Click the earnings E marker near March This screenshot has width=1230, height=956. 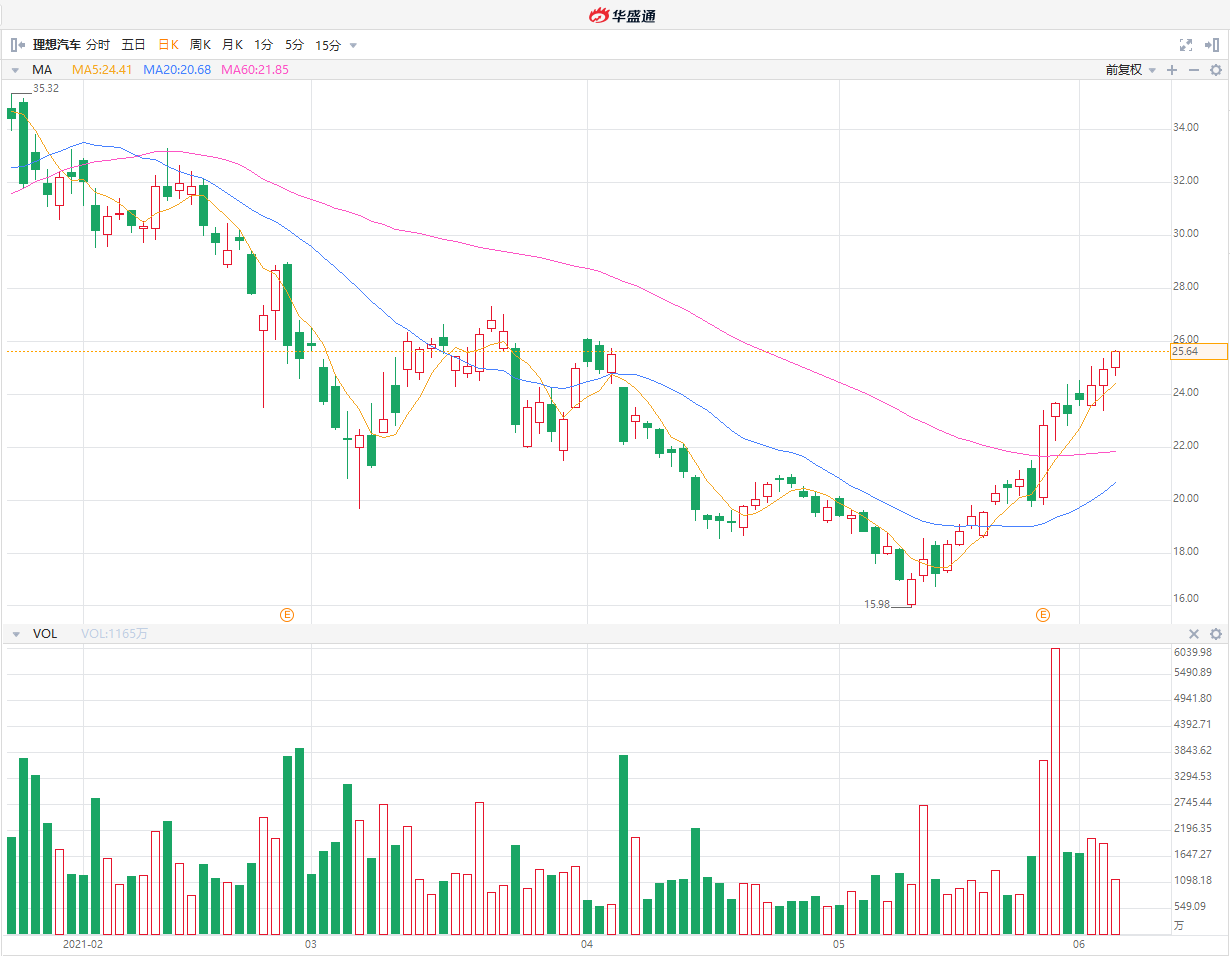(x=287, y=614)
